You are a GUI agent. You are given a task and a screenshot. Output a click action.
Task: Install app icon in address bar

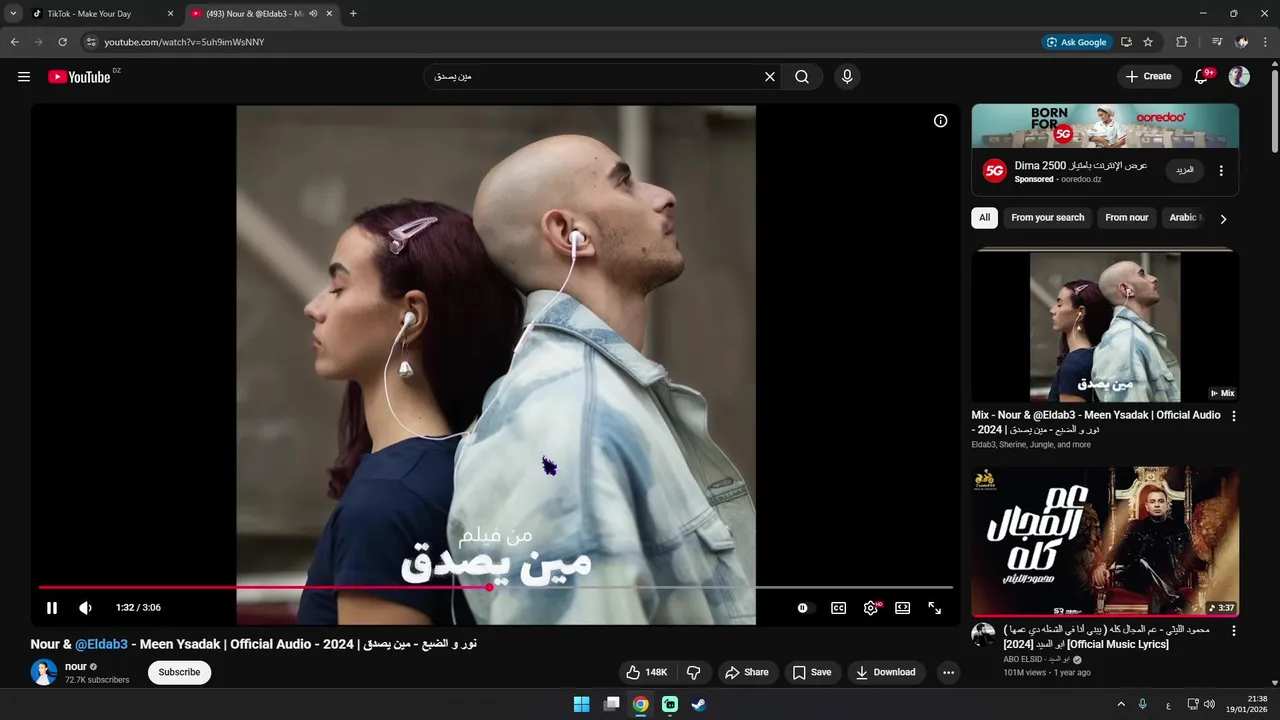(1126, 42)
